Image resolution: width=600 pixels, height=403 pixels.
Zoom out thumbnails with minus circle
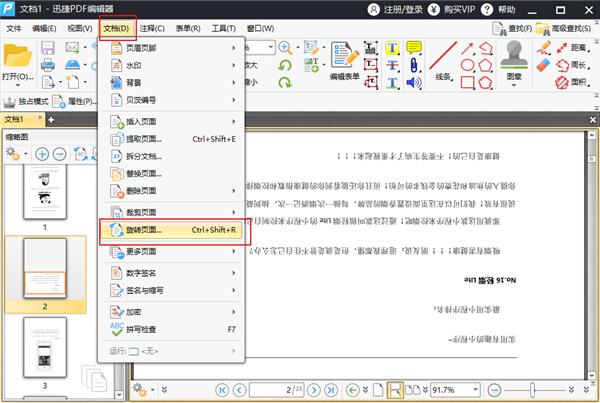point(59,154)
